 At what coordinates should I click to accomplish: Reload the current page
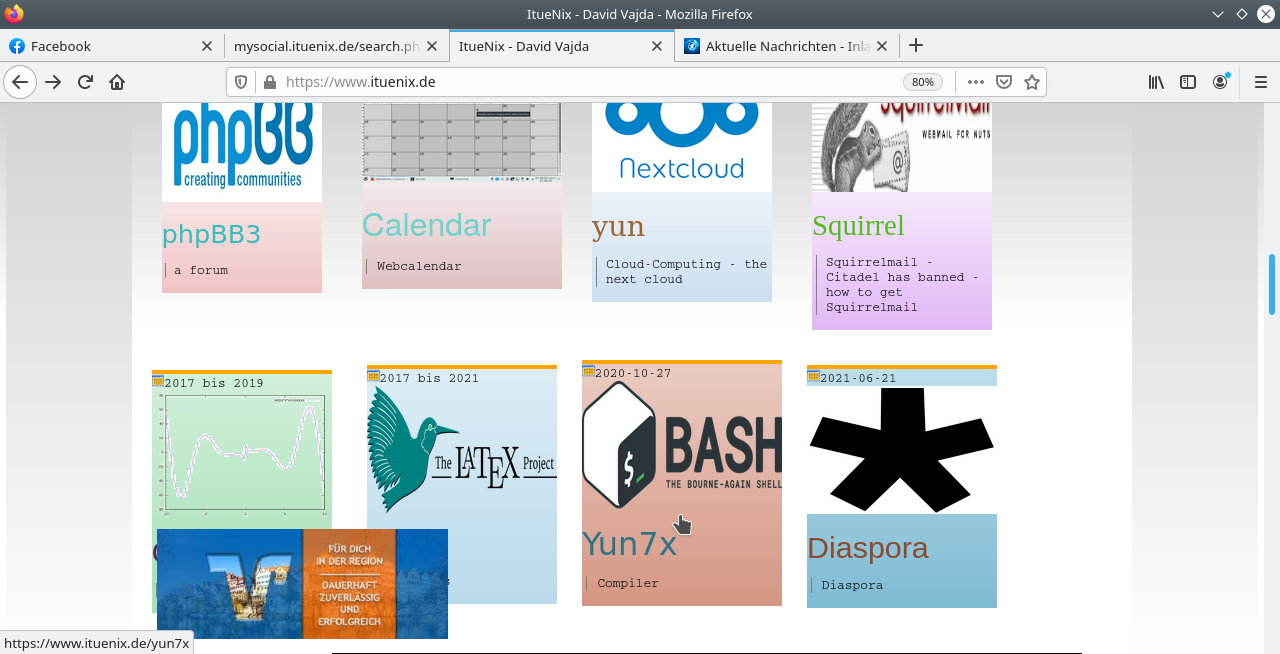[x=85, y=82]
